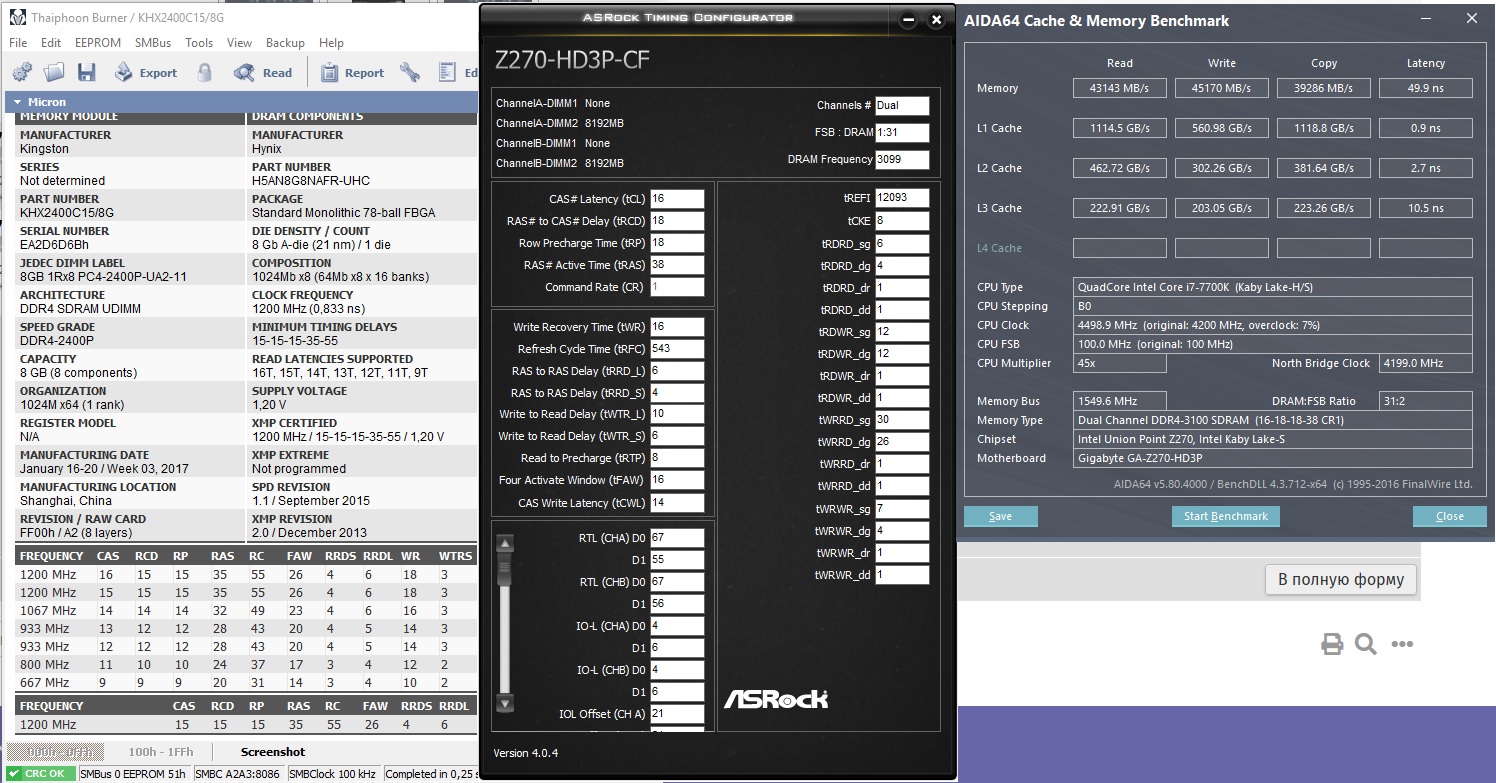The width and height of the screenshot is (1496, 783).
Task: Click the CPU Type value in AIDA64
Action: 1273,287
